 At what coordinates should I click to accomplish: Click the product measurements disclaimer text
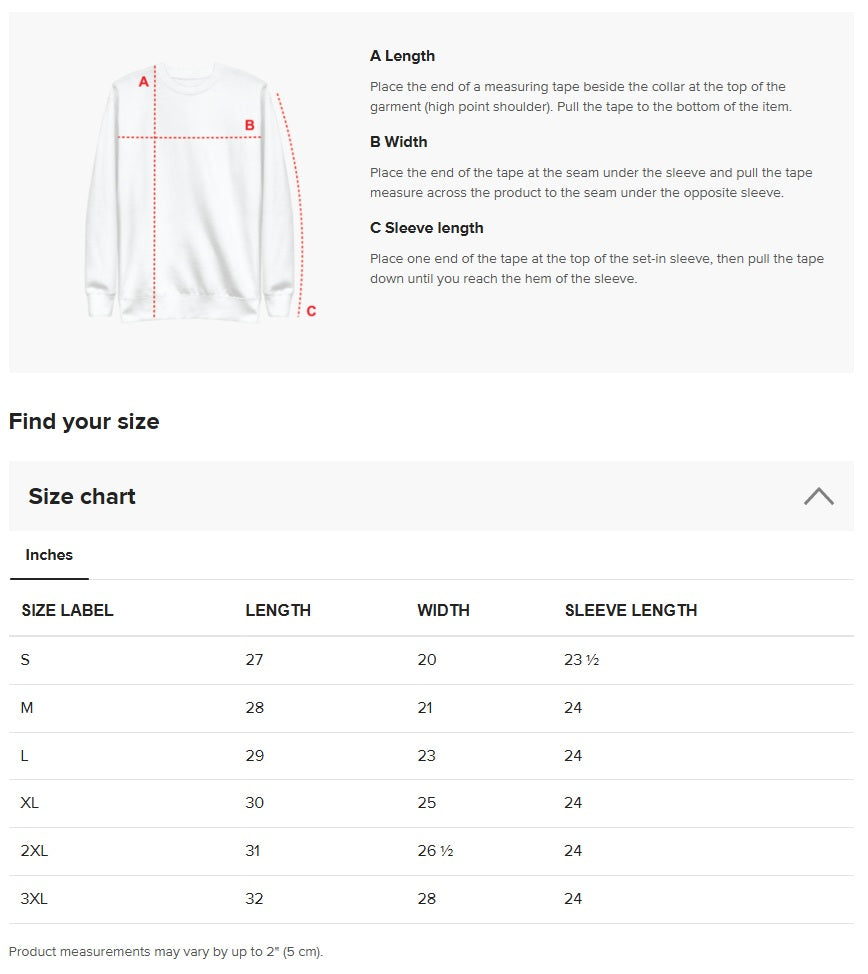click(166, 951)
